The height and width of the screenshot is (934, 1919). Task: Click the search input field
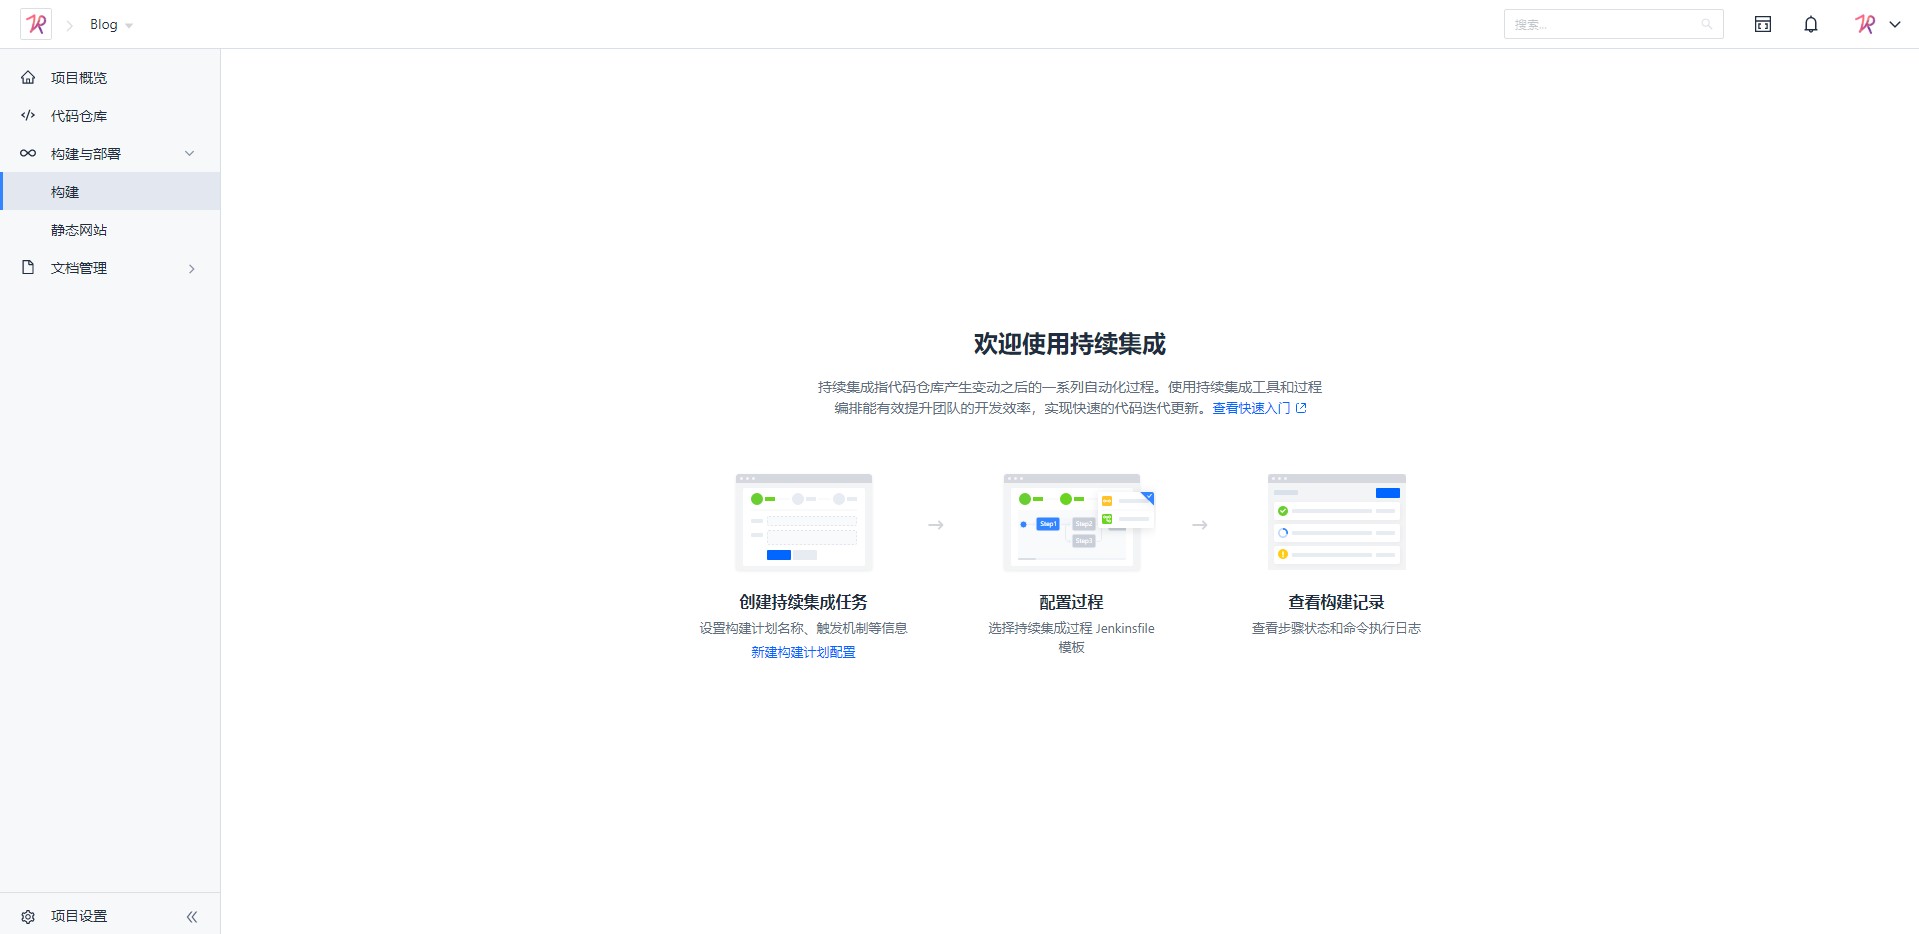pos(1600,24)
